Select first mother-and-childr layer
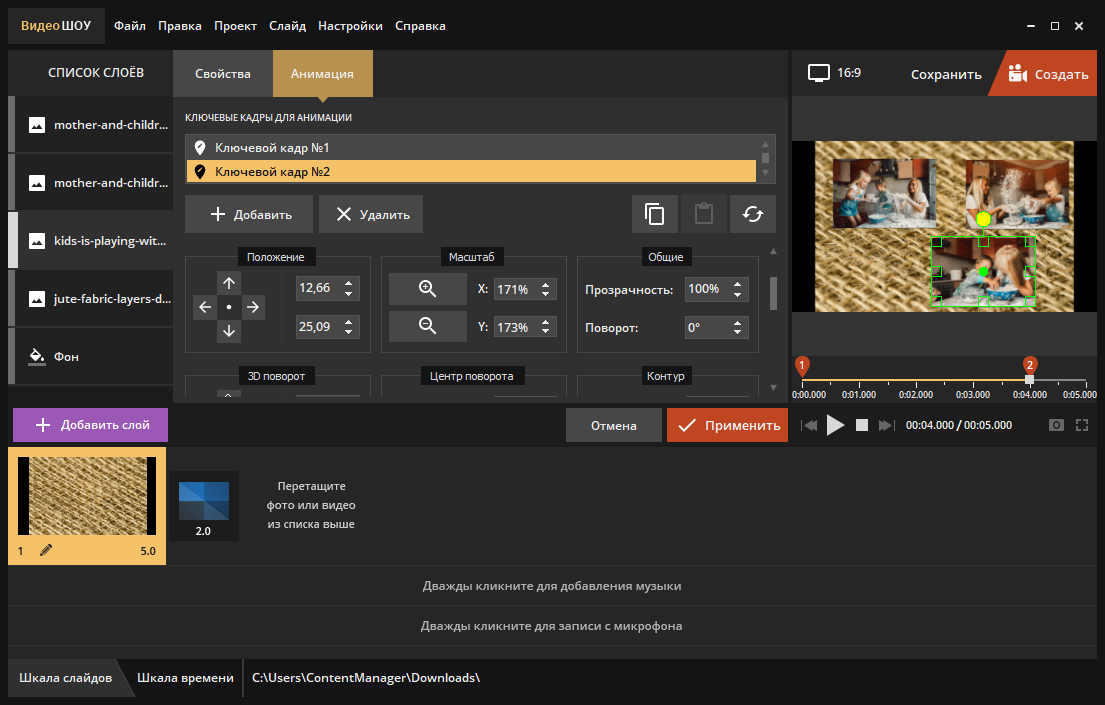Viewport: 1105px width, 705px height. click(x=90, y=125)
